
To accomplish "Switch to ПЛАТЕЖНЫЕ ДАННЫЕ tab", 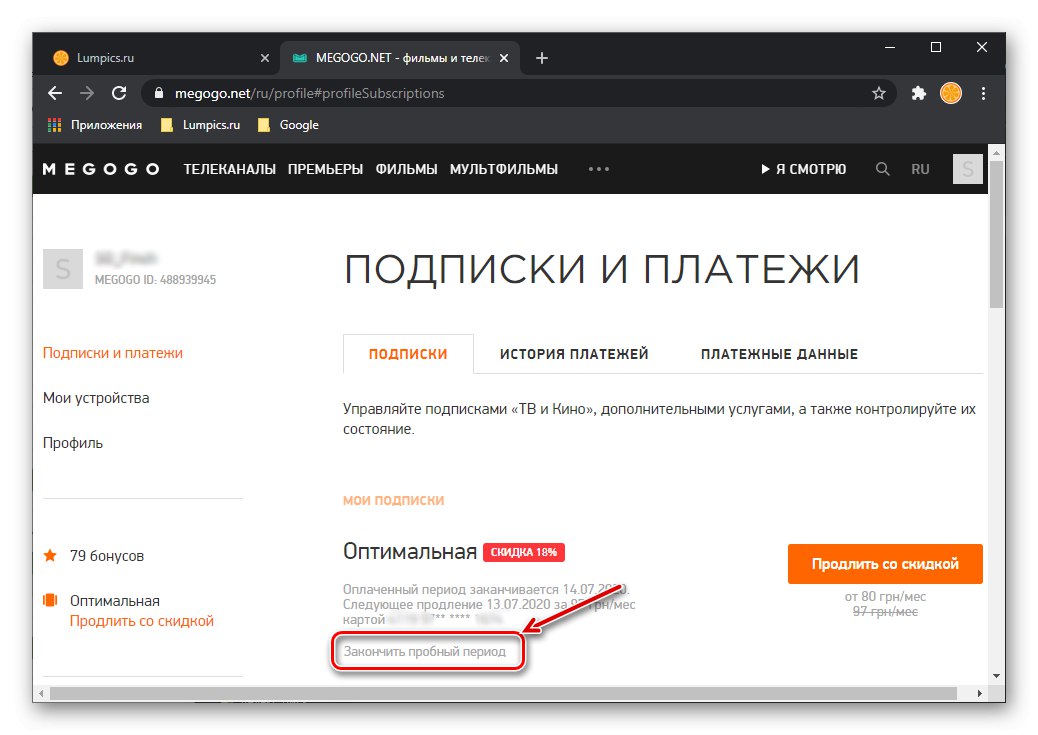I will pos(779,354).
